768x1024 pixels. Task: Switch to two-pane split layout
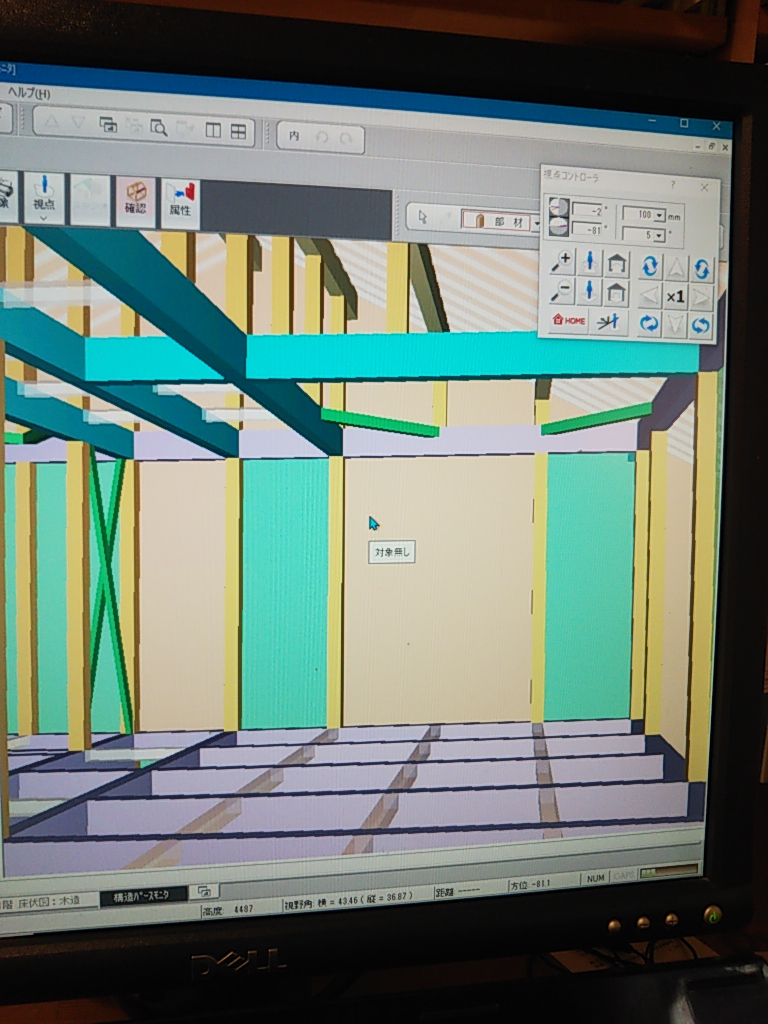(x=212, y=130)
